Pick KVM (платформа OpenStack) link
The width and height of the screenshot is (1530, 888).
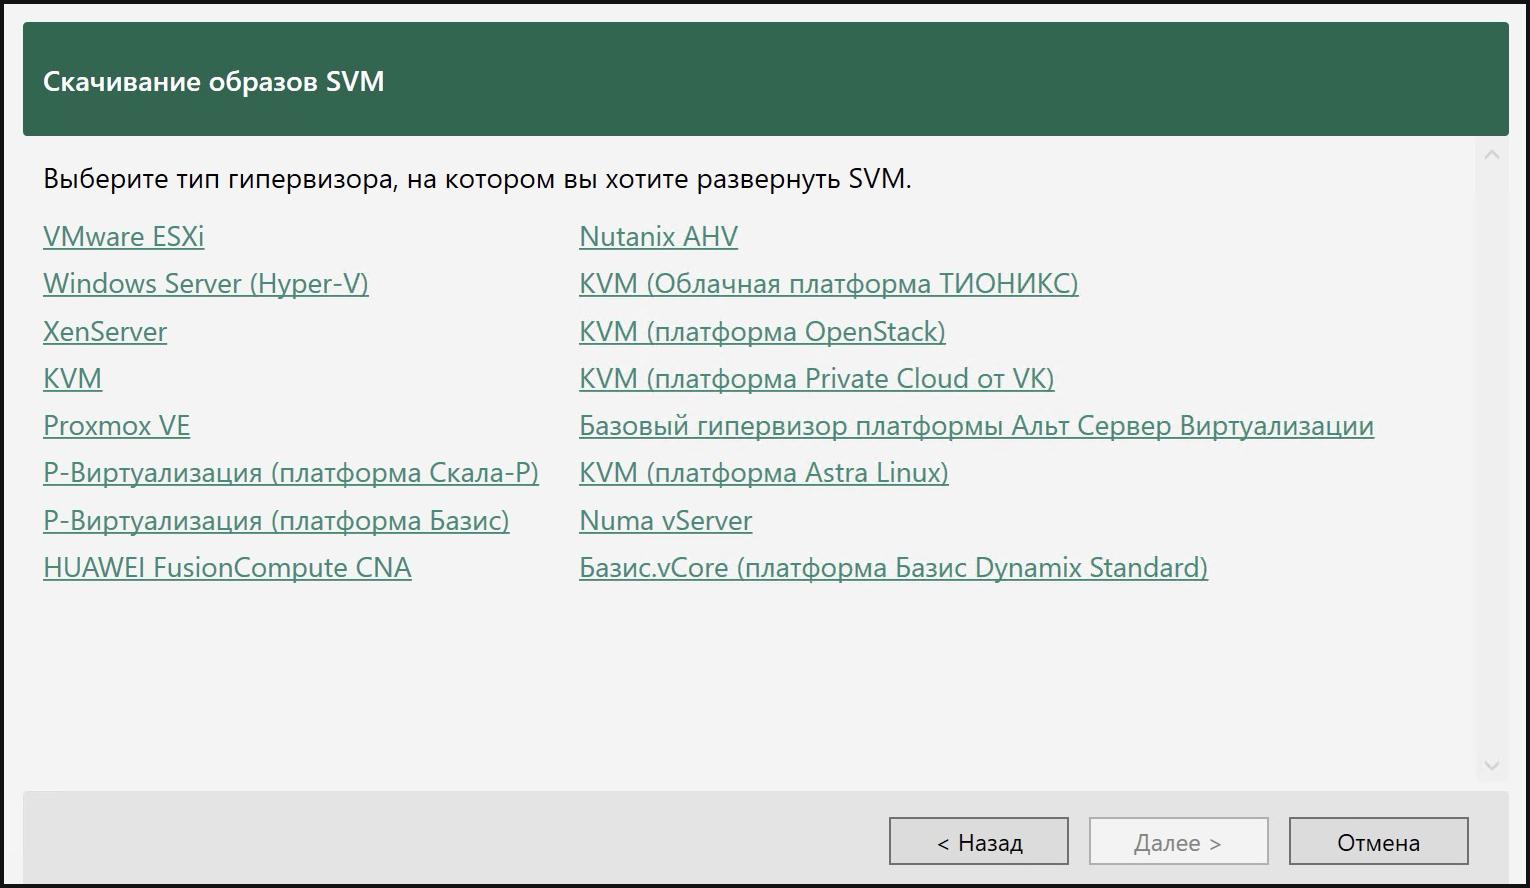coord(762,332)
